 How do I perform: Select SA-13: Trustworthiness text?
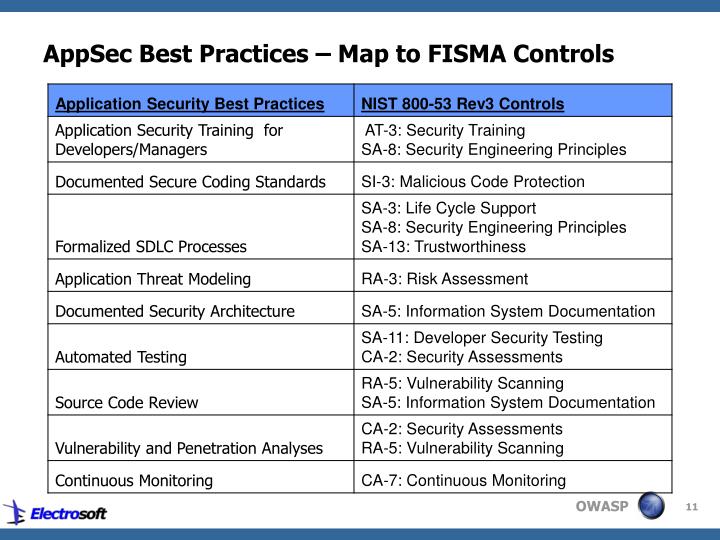coord(443,247)
